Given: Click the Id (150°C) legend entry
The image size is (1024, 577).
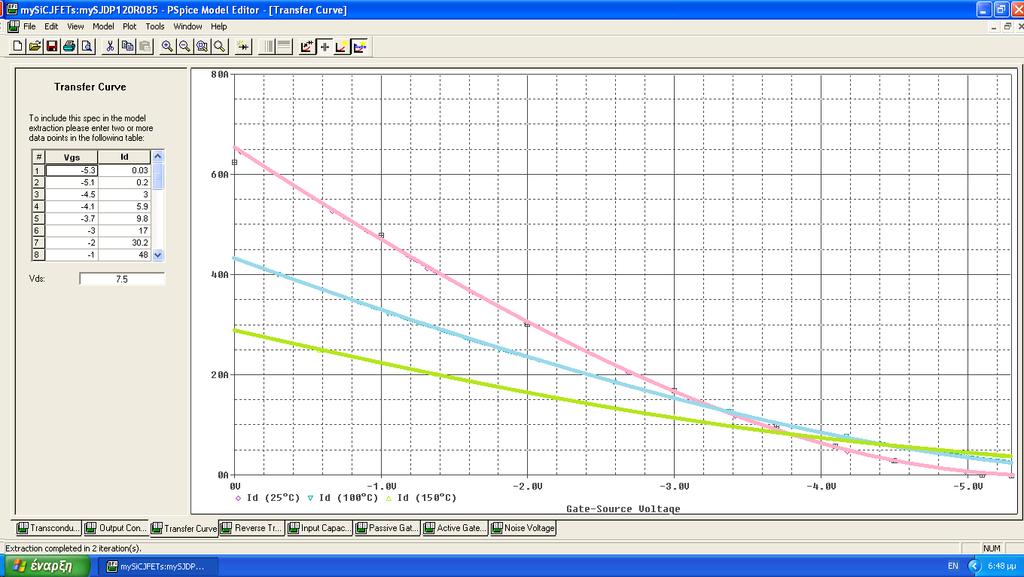Looking at the screenshot, I should (421, 498).
